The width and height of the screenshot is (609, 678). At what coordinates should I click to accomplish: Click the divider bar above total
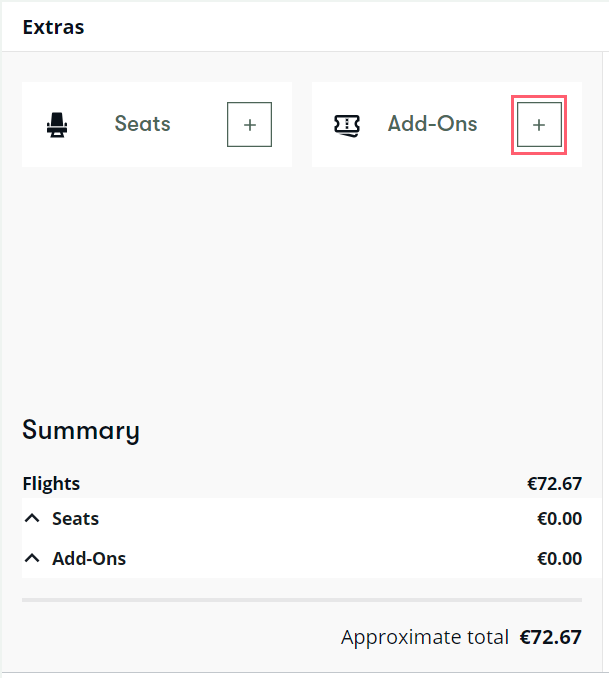click(x=302, y=600)
